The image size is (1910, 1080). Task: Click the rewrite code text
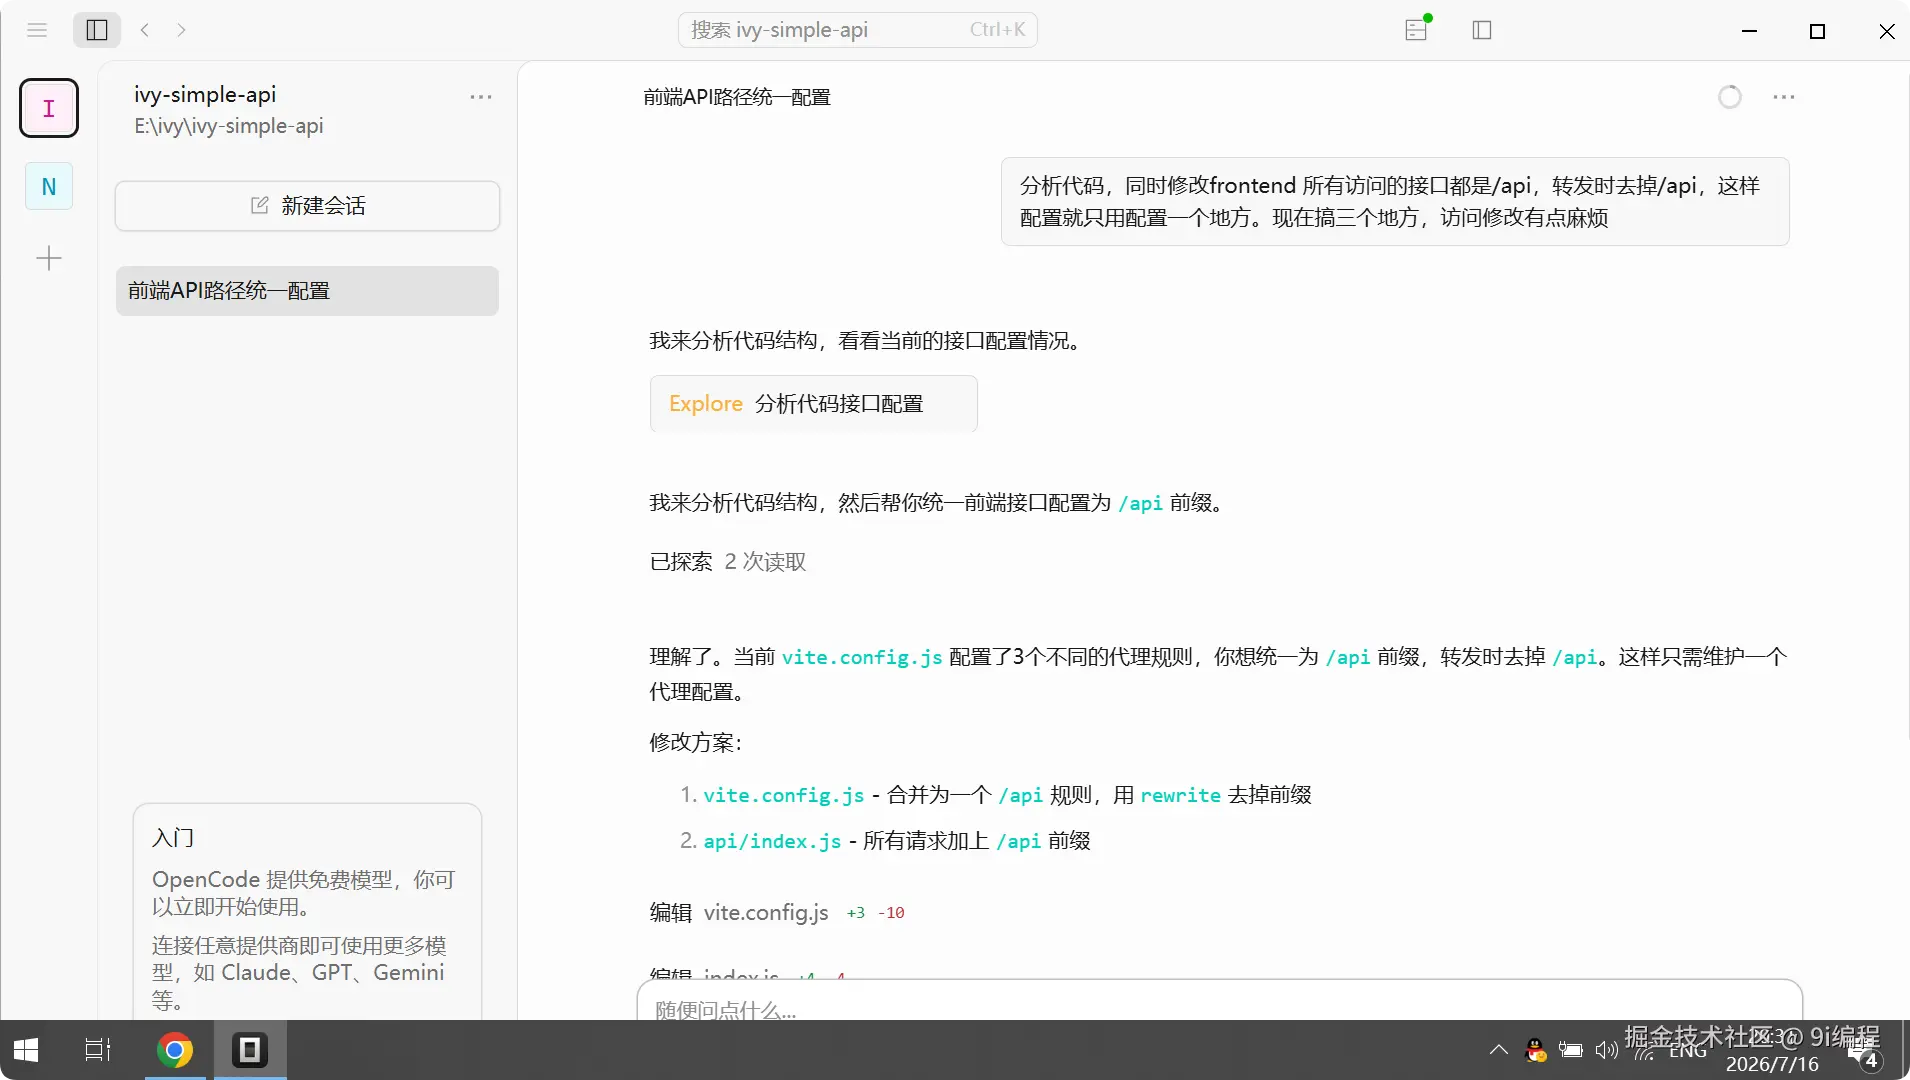coord(1180,795)
